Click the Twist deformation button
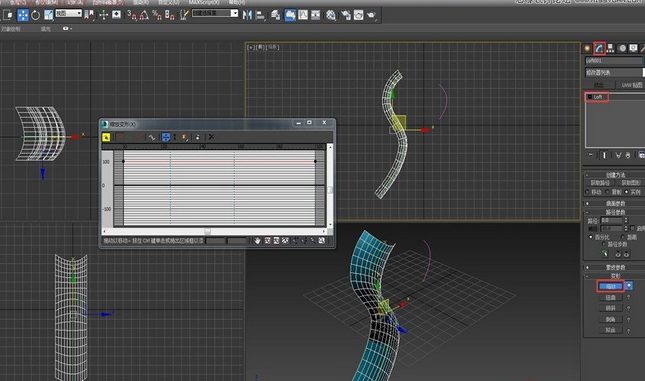 610,297
